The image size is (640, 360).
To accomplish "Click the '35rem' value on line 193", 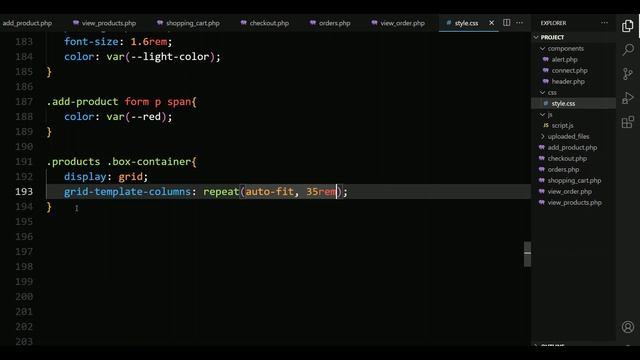I will [321, 191].
